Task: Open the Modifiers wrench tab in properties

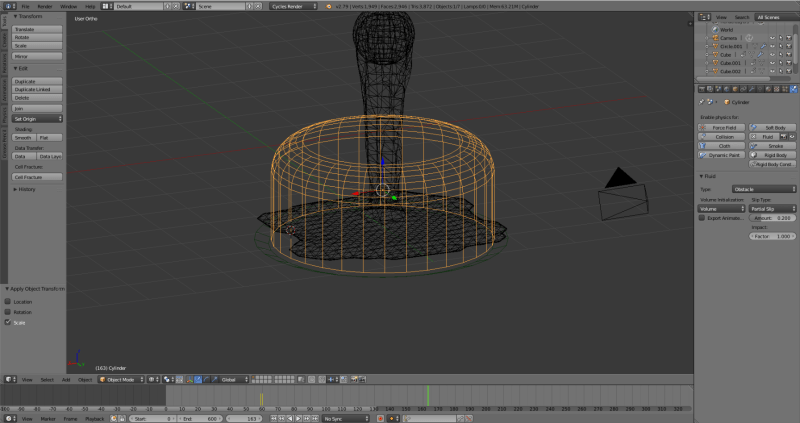Action: point(752,89)
